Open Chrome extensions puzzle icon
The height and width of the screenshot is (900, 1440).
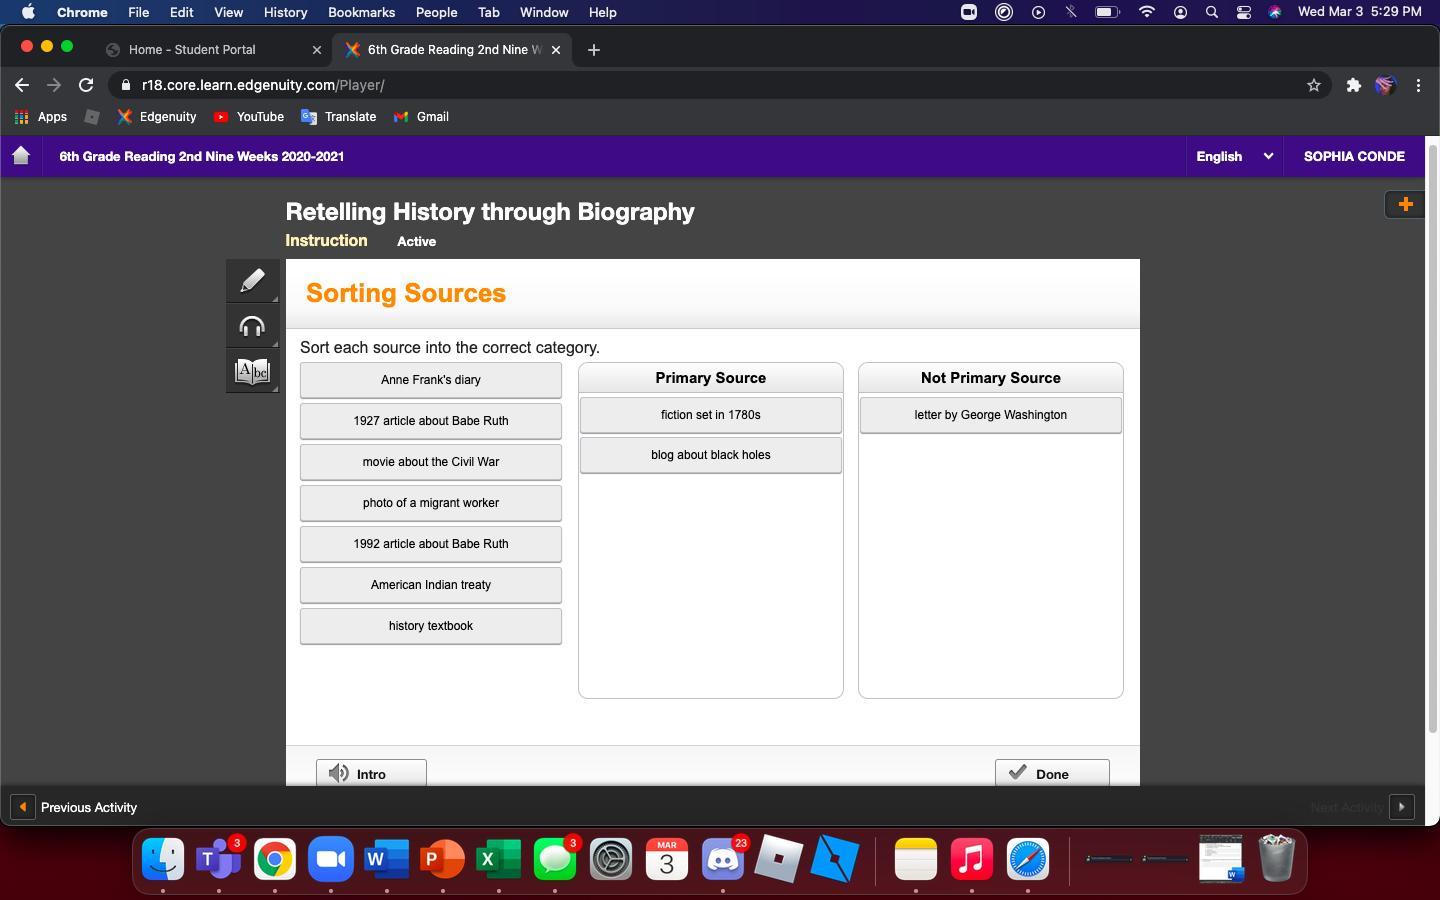[1353, 85]
